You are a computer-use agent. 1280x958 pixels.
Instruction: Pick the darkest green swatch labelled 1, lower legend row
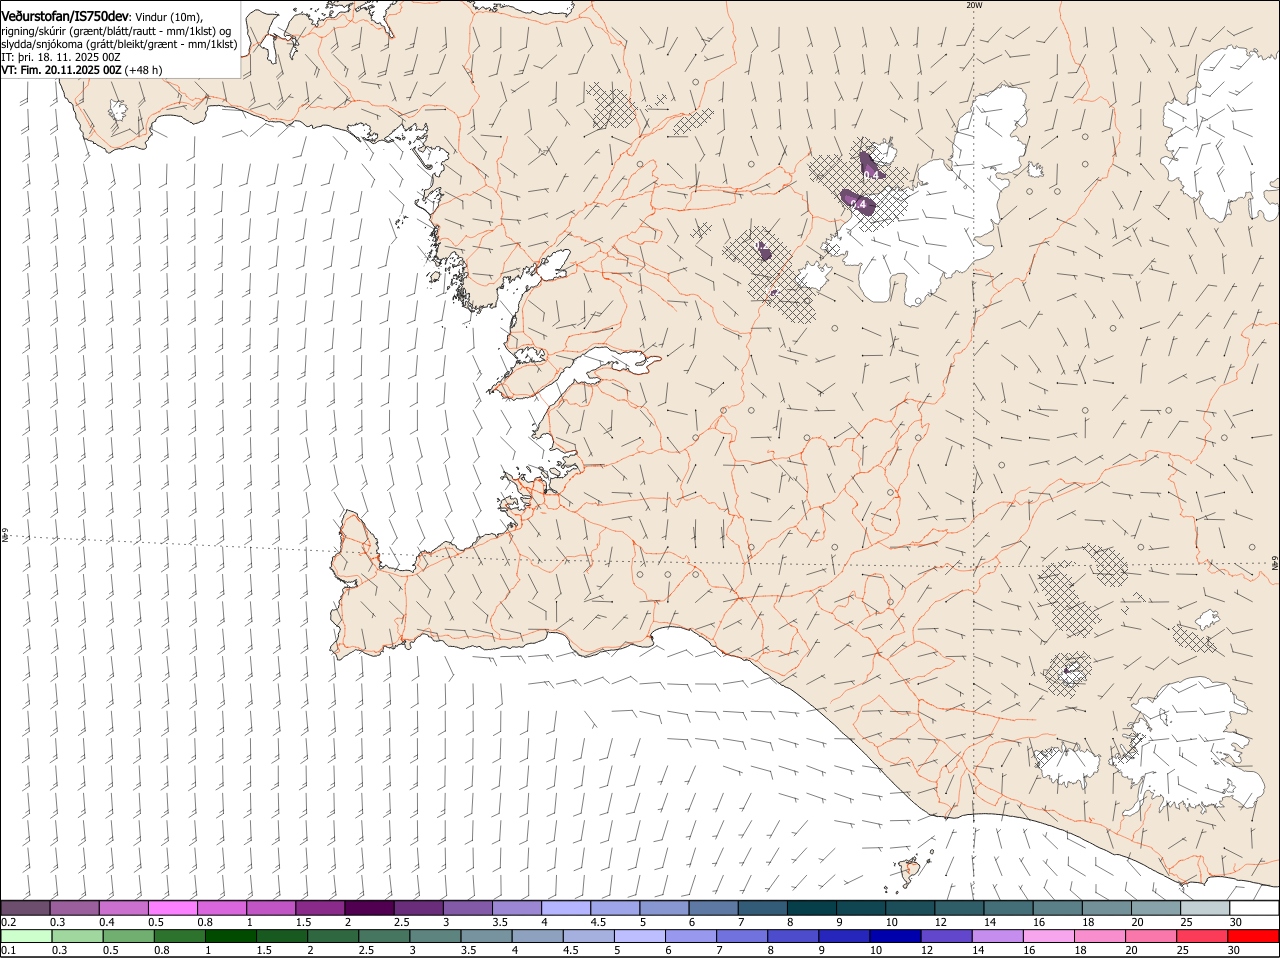click(x=230, y=936)
